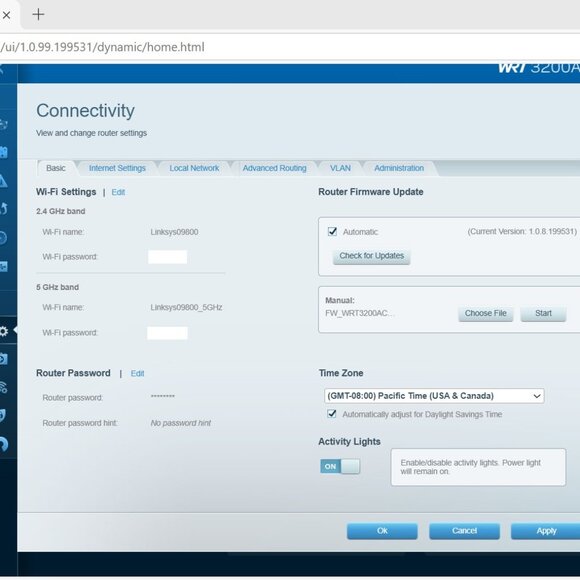Go to the Advanced Routing tab
The height and width of the screenshot is (580, 580).
(x=274, y=168)
